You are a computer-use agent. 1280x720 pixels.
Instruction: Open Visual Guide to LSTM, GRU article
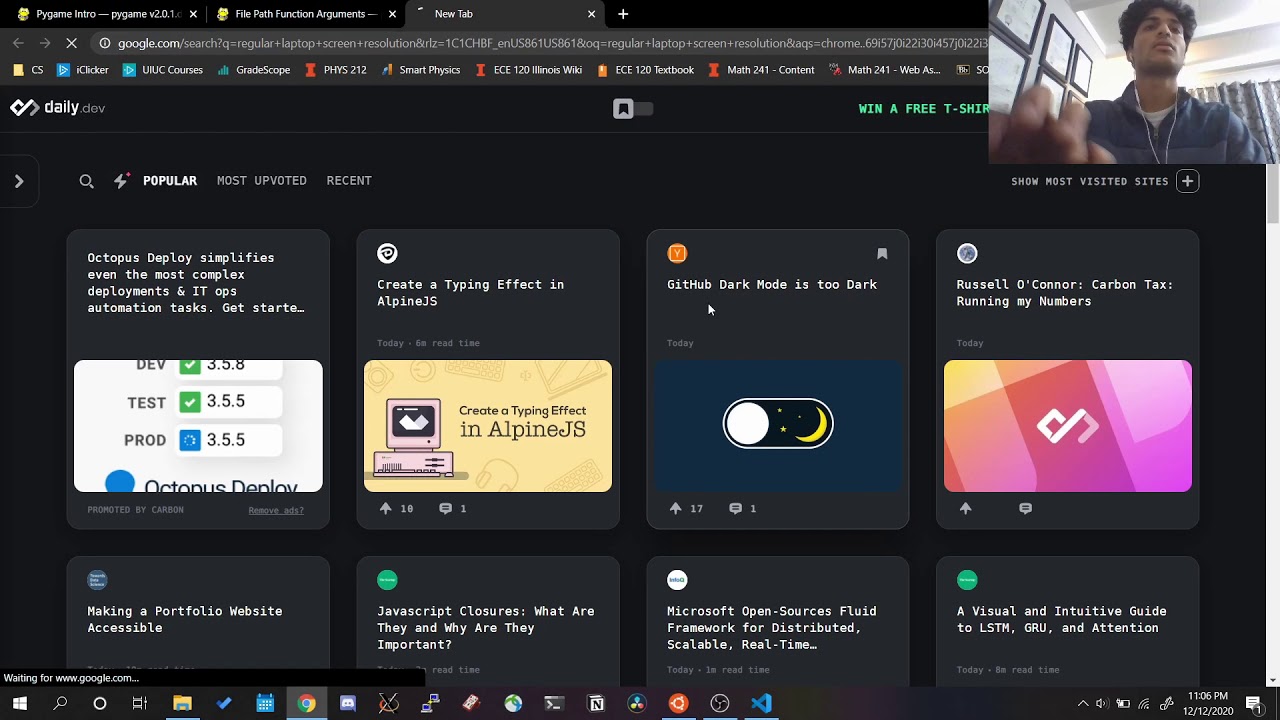[x=1061, y=620]
